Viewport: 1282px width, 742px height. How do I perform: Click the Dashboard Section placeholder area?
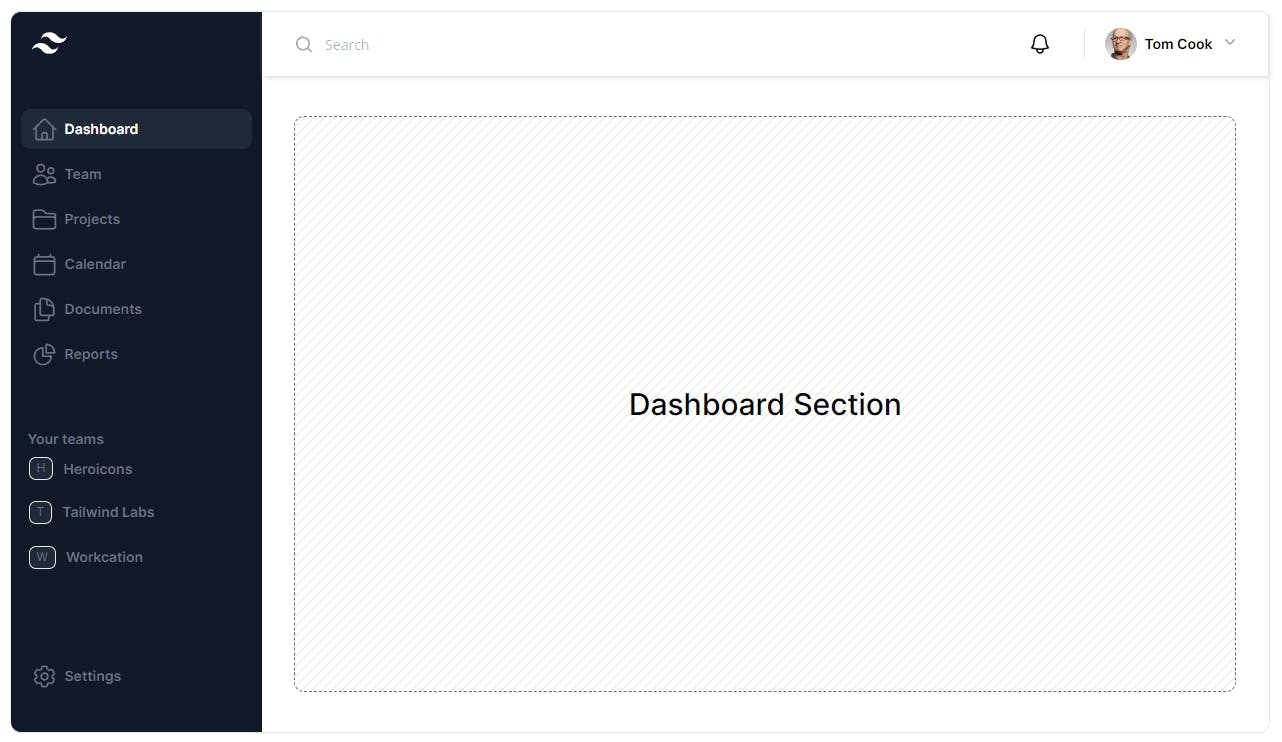click(x=765, y=404)
